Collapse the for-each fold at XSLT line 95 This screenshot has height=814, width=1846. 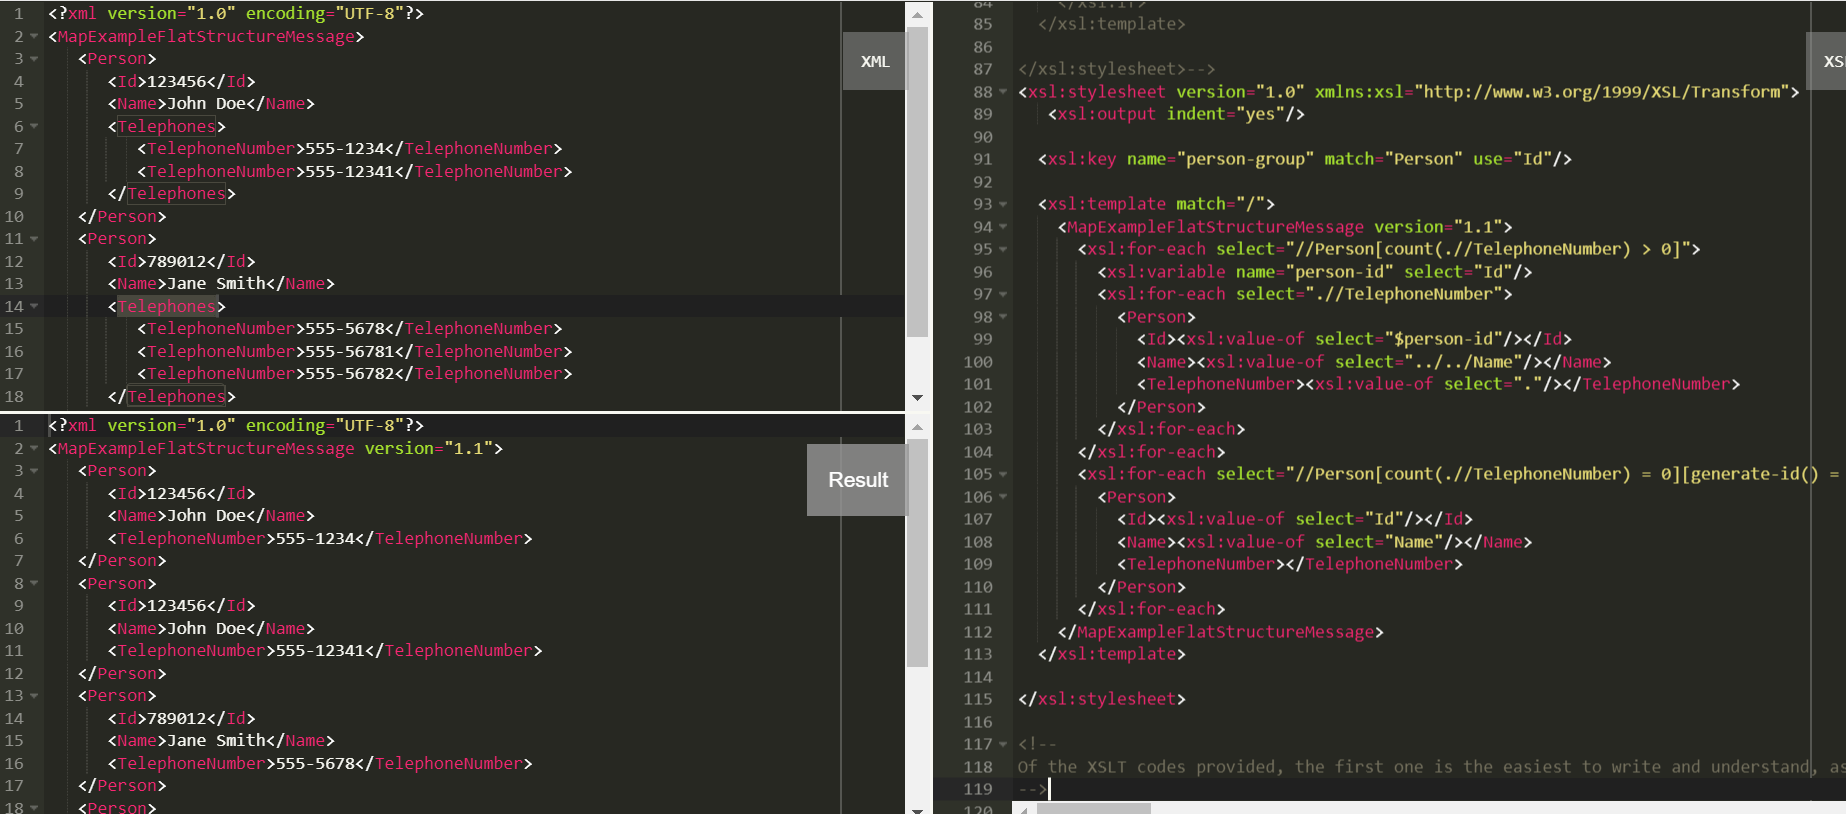coord(1003,249)
